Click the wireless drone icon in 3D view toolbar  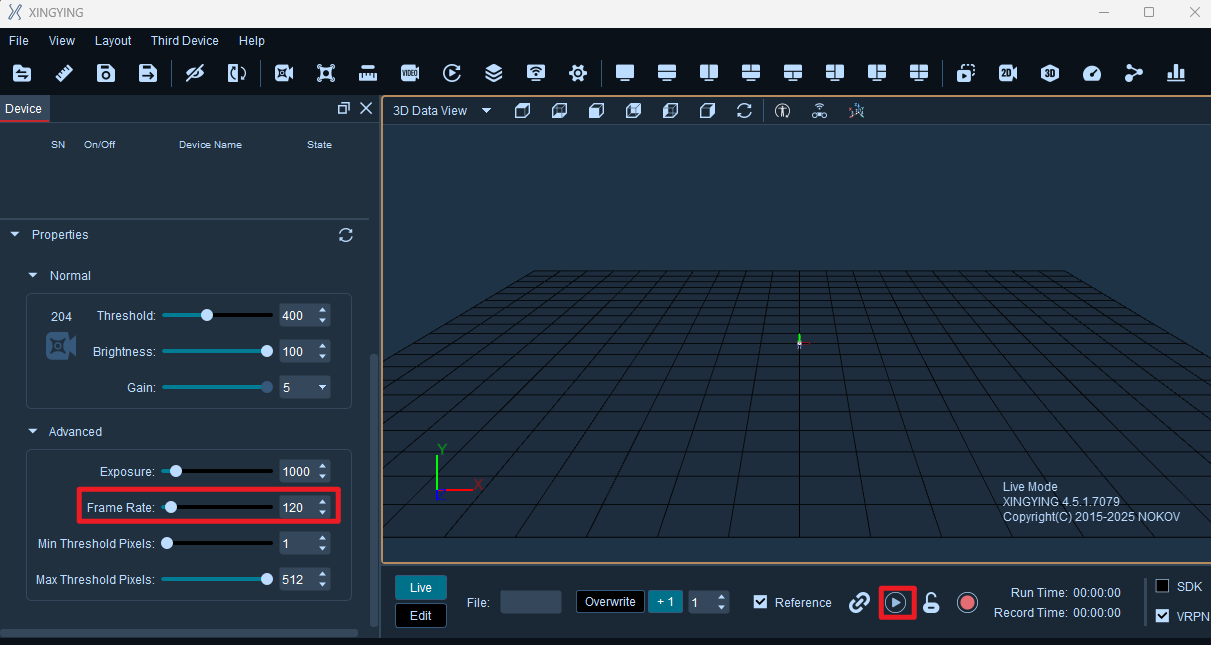click(819, 111)
